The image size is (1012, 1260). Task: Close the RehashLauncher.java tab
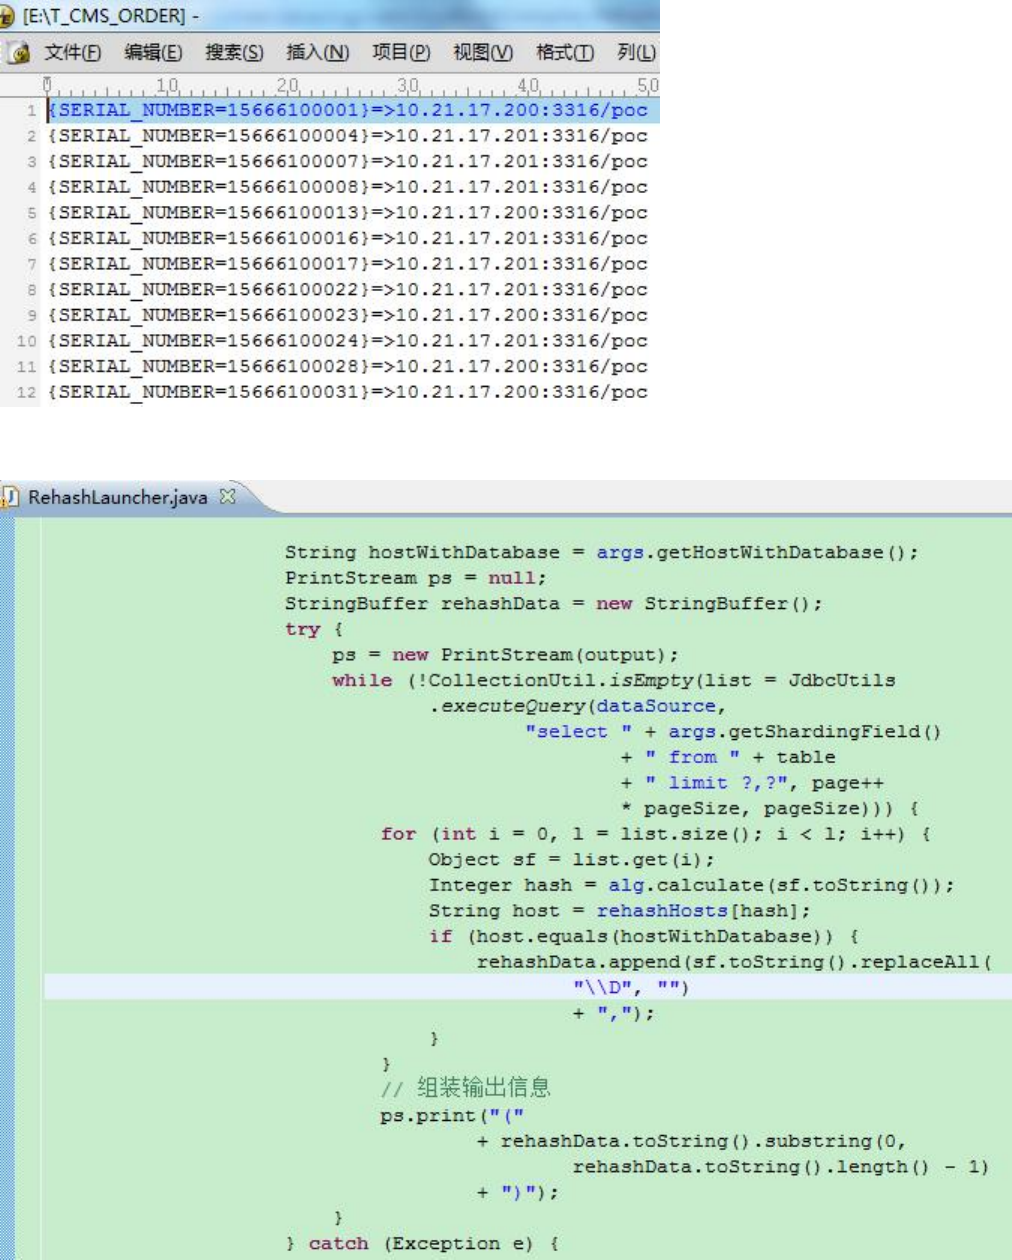coord(227,496)
